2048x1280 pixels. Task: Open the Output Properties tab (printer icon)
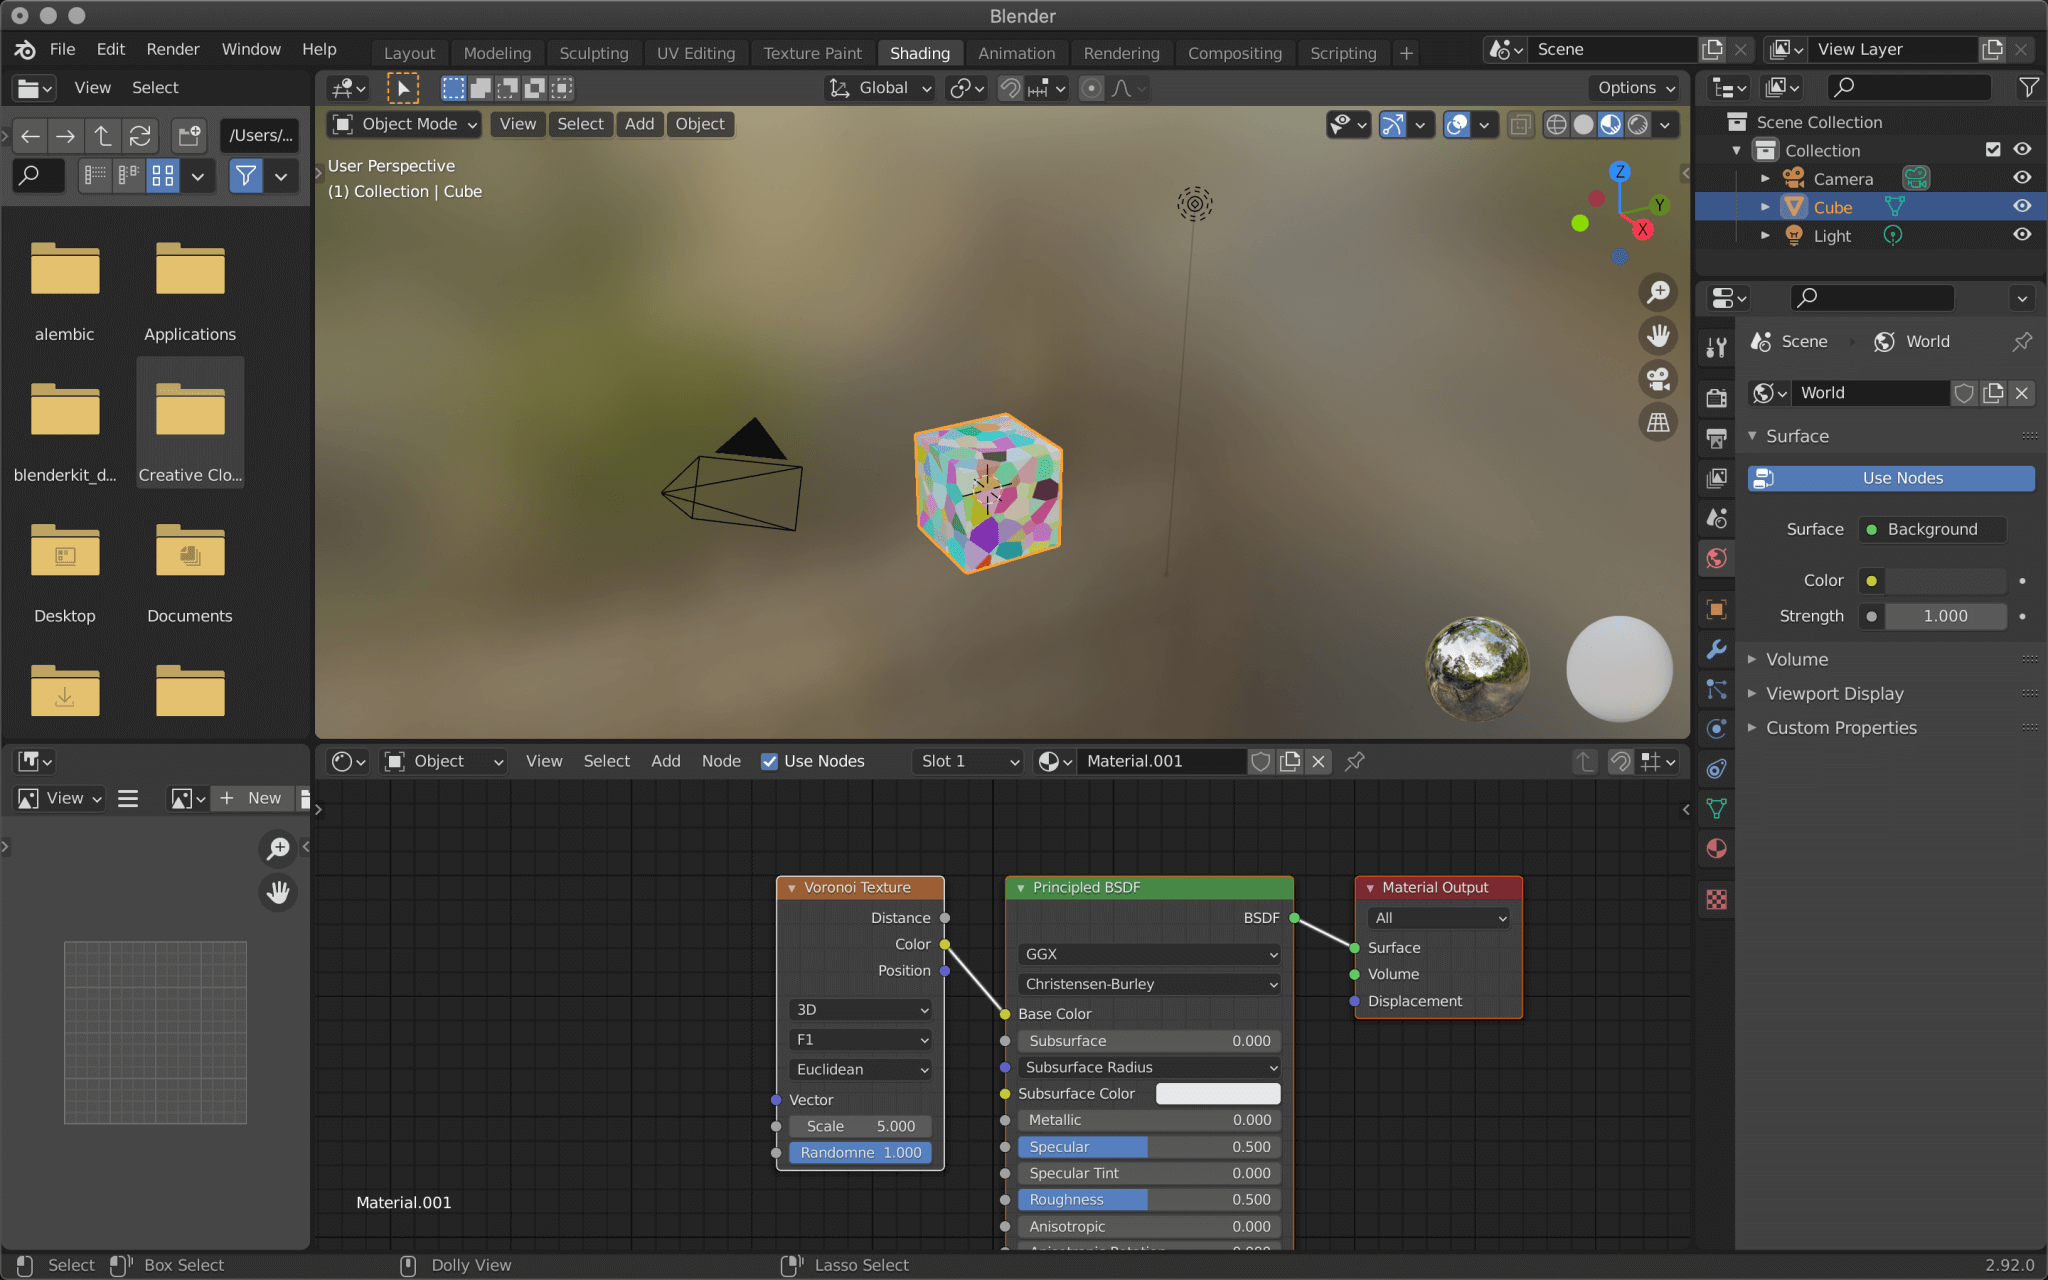tap(1717, 436)
